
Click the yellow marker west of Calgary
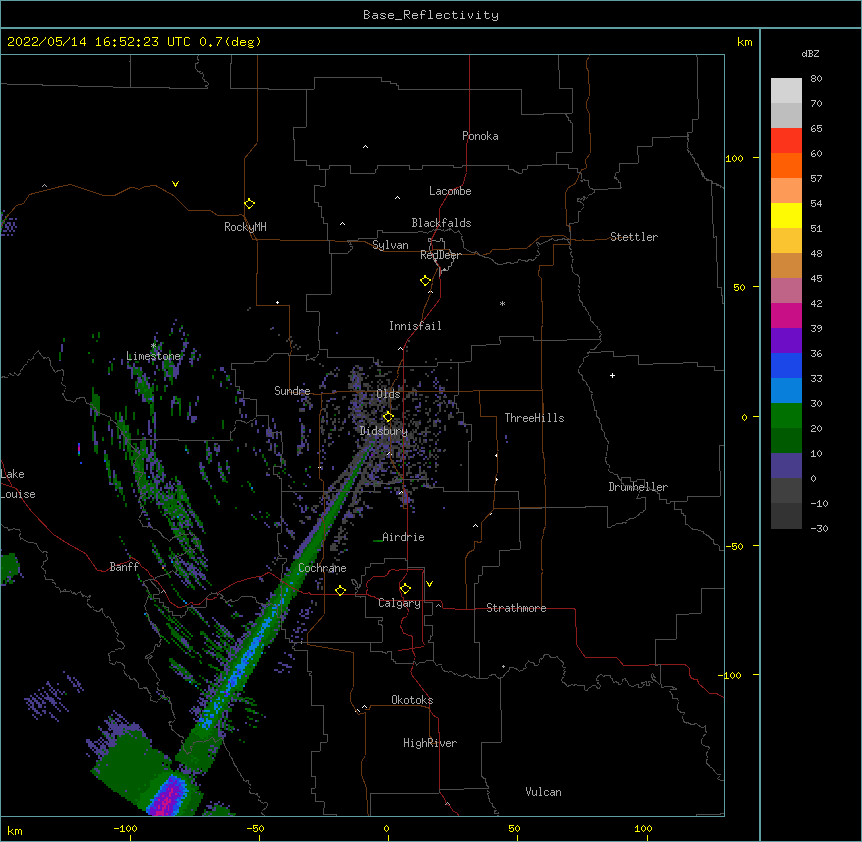(x=340, y=591)
